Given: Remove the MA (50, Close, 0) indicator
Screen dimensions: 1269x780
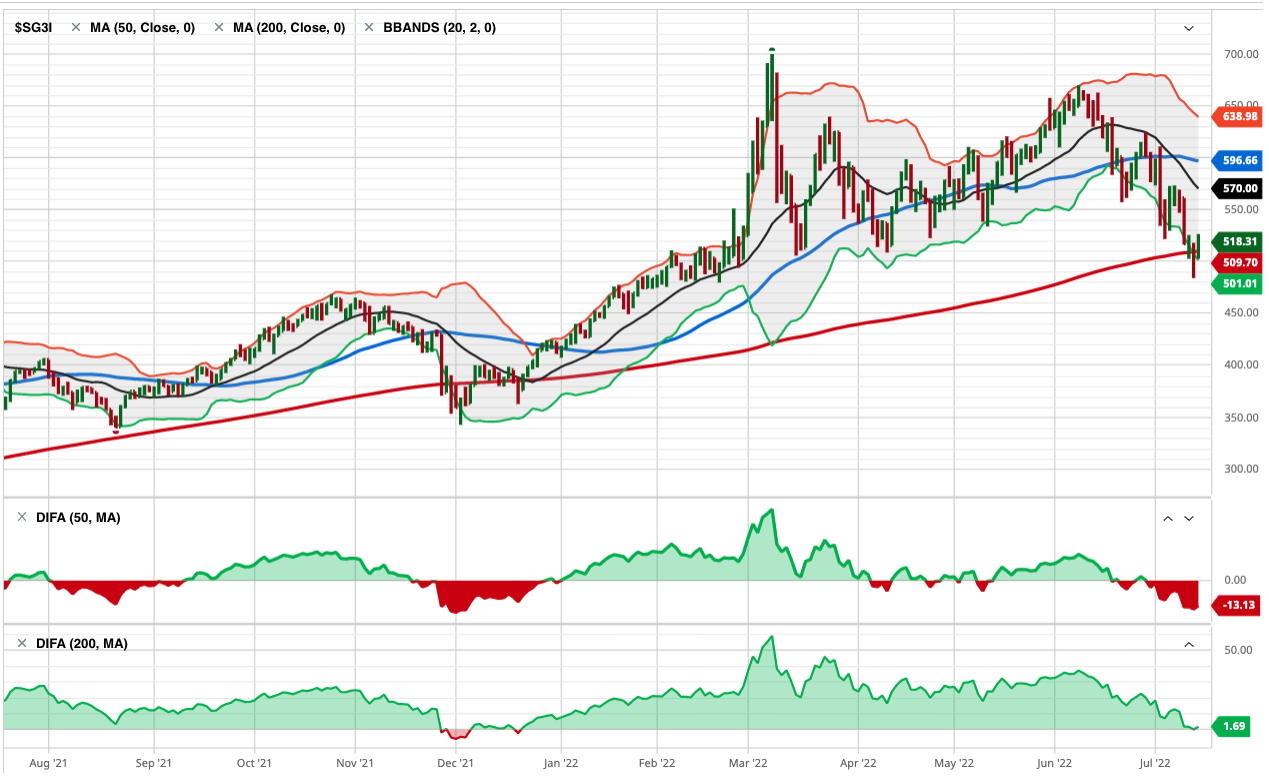Looking at the screenshot, I should pyautogui.click(x=76, y=28).
